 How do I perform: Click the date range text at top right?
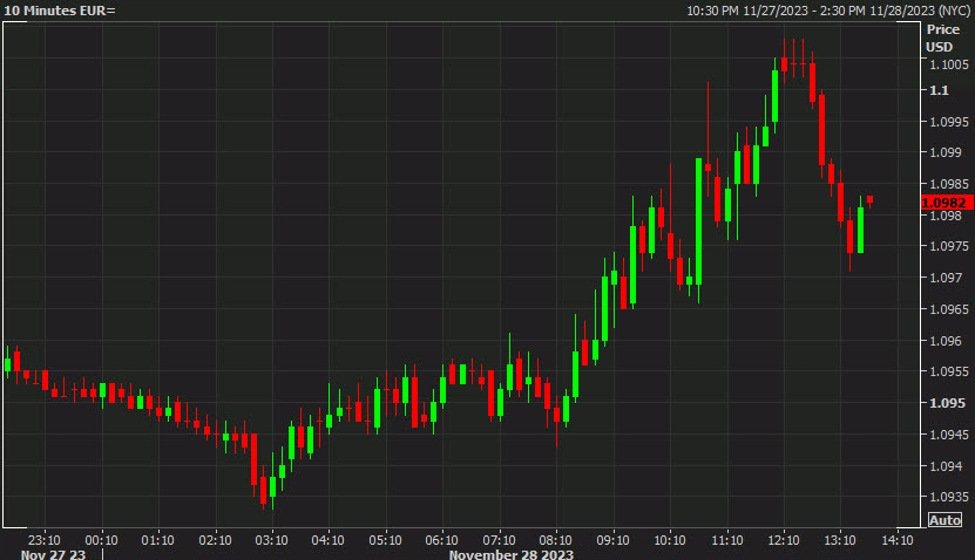[x=828, y=10]
